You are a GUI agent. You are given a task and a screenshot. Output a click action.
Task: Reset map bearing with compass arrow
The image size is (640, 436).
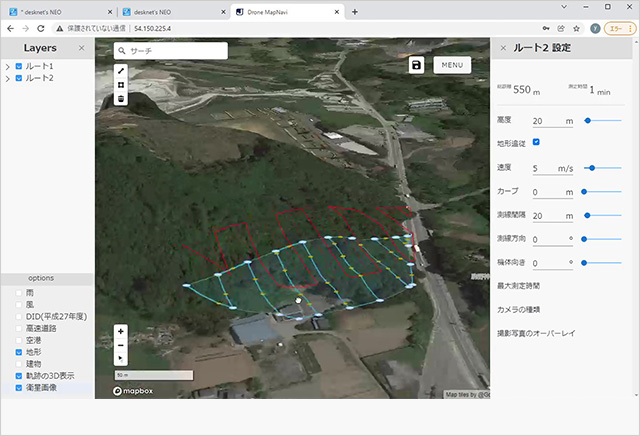[121, 357]
